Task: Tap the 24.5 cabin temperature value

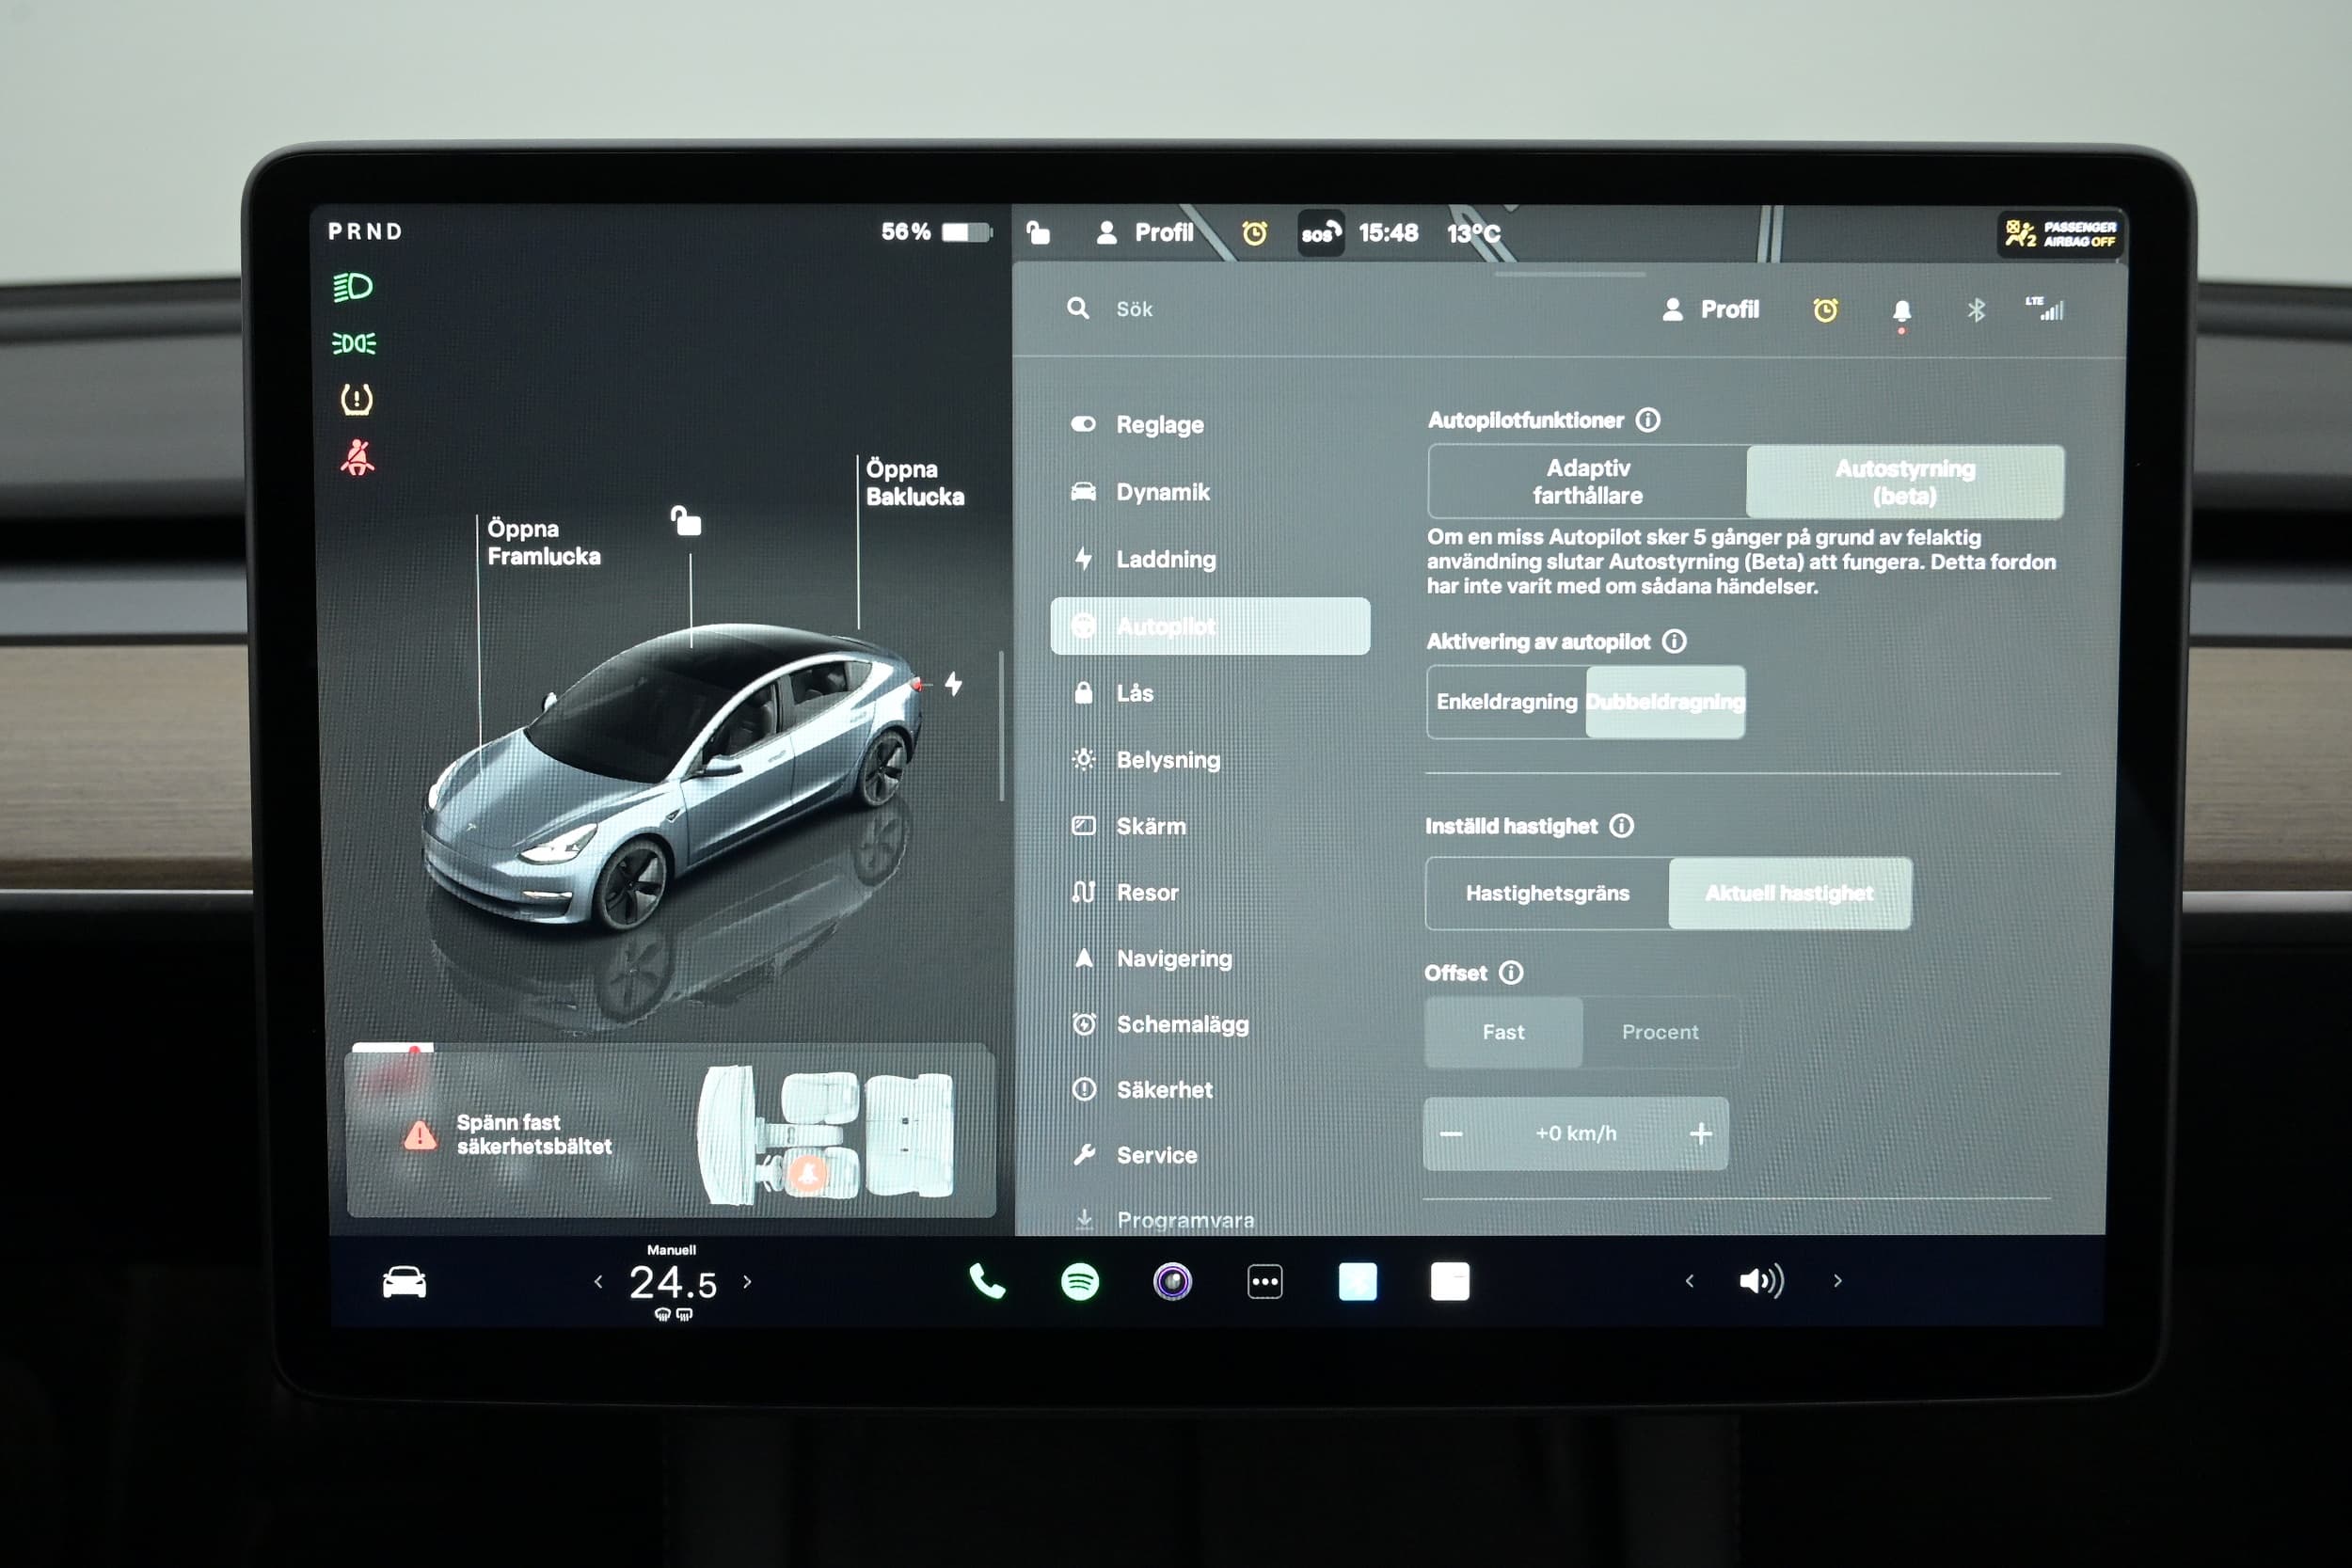Action: coord(673,1283)
